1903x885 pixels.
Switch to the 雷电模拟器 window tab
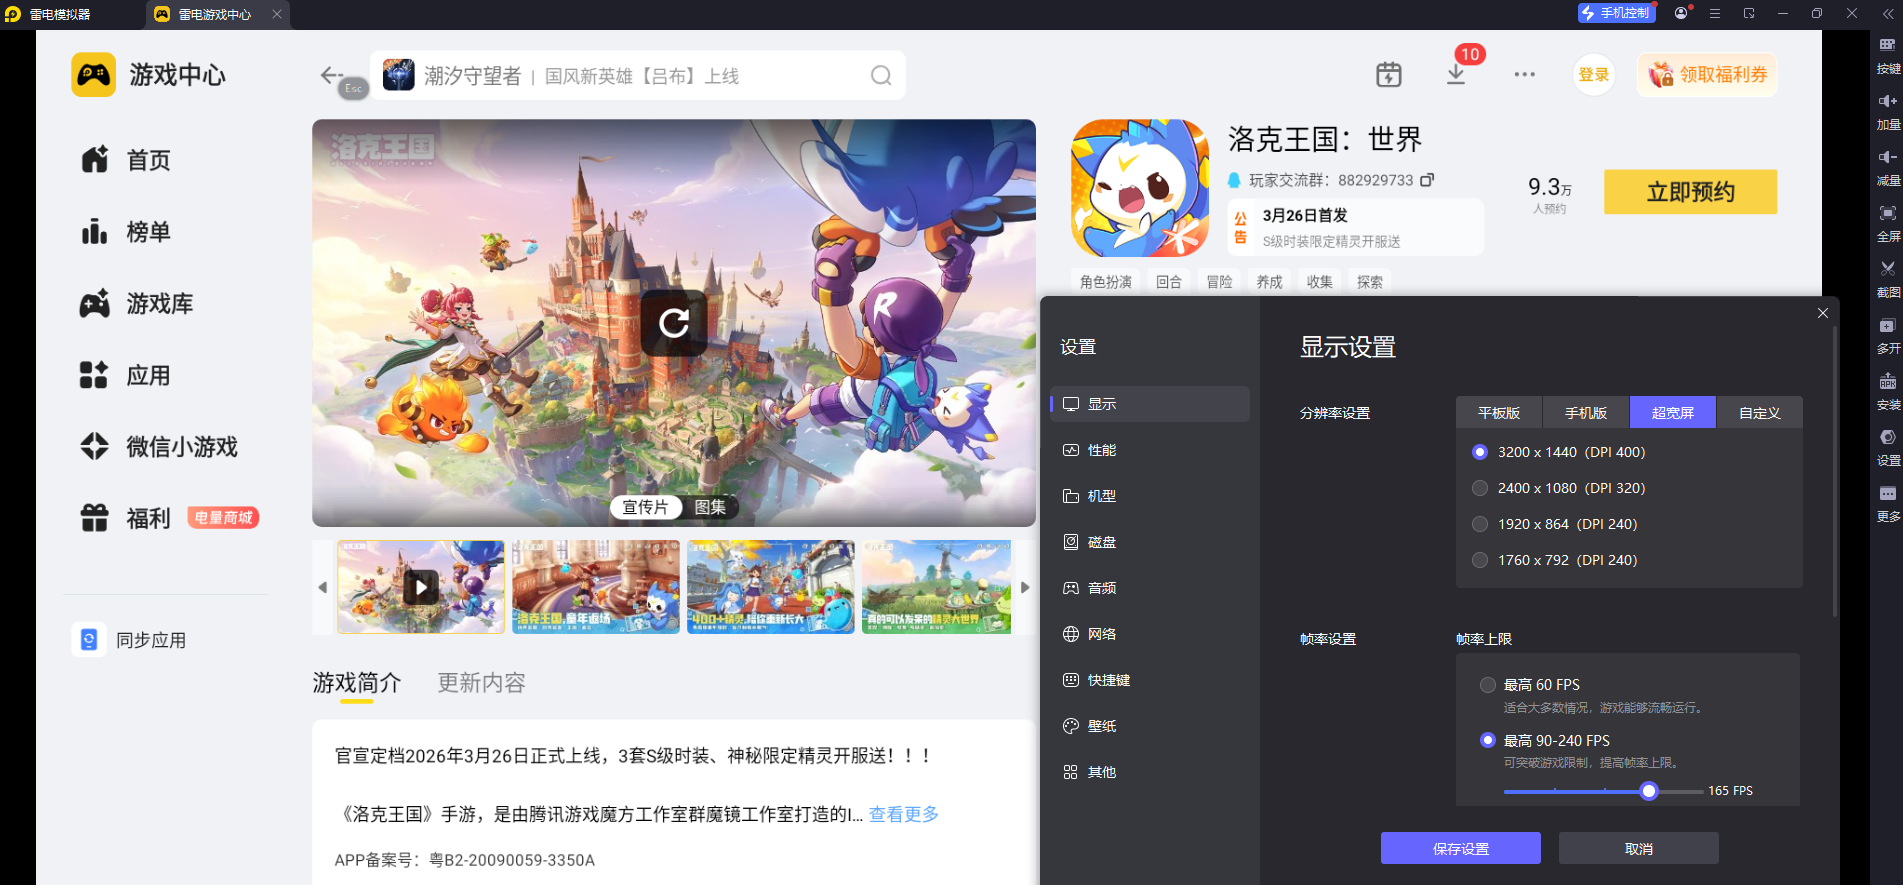tap(48, 14)
